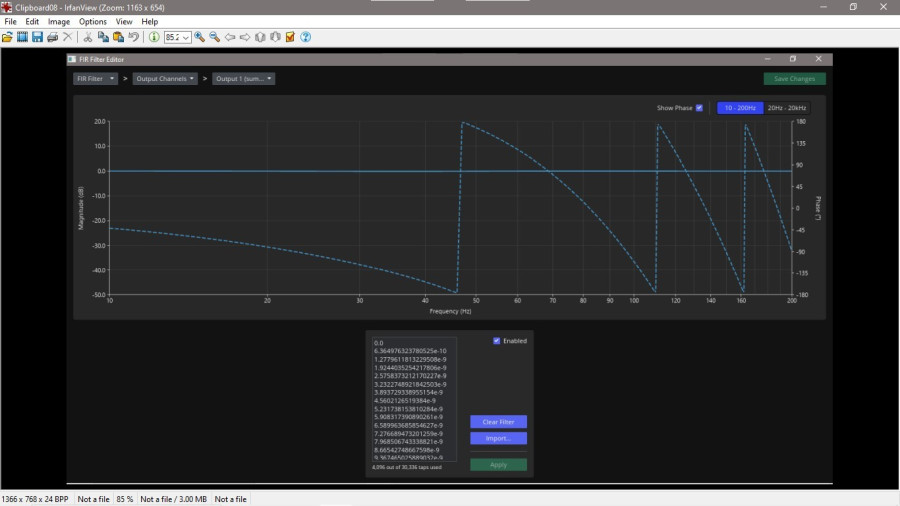Click the Frequency (Hz) axis label
Image resolution: width=900 pixels, height=506 pixels.
(x=450, y=312)
